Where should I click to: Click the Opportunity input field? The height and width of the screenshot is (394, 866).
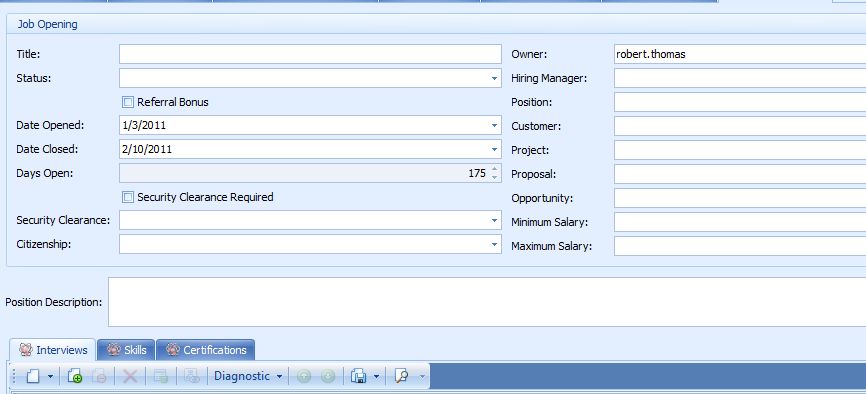pos(740,198)
